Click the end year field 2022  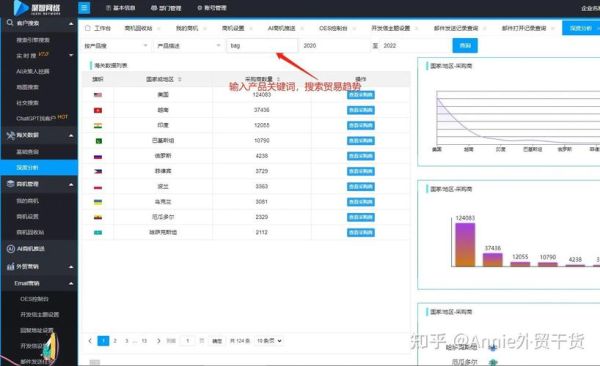(416, 46)
